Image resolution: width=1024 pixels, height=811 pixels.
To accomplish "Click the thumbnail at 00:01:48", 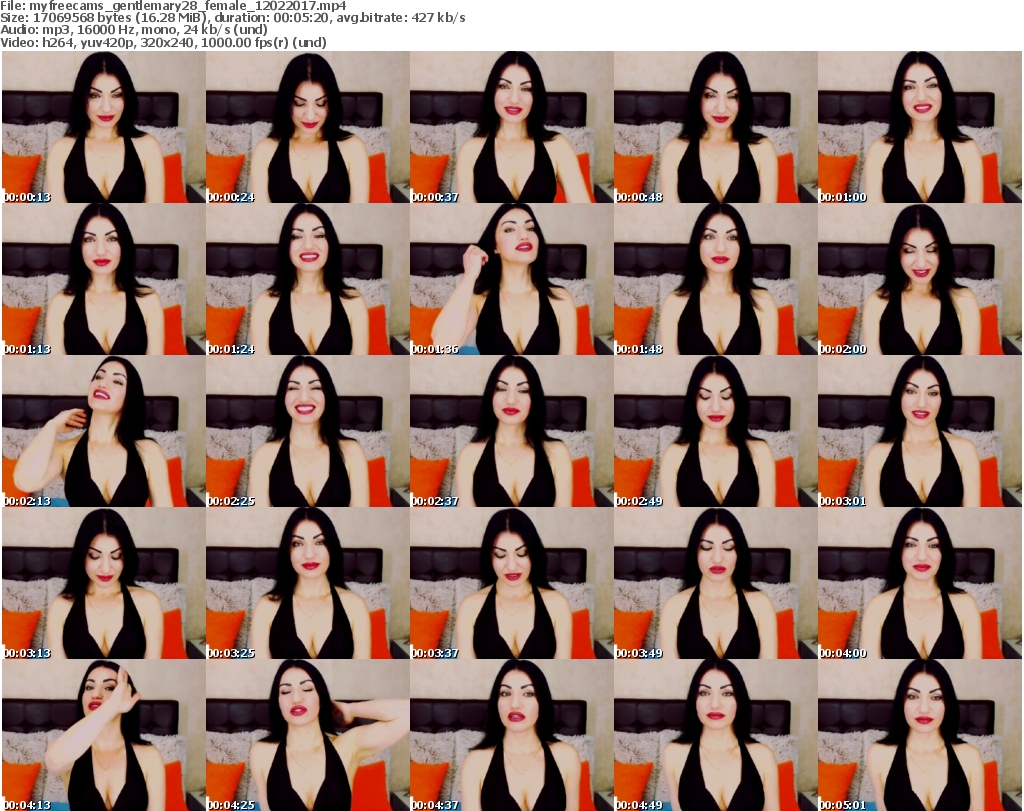I will 715,279.
